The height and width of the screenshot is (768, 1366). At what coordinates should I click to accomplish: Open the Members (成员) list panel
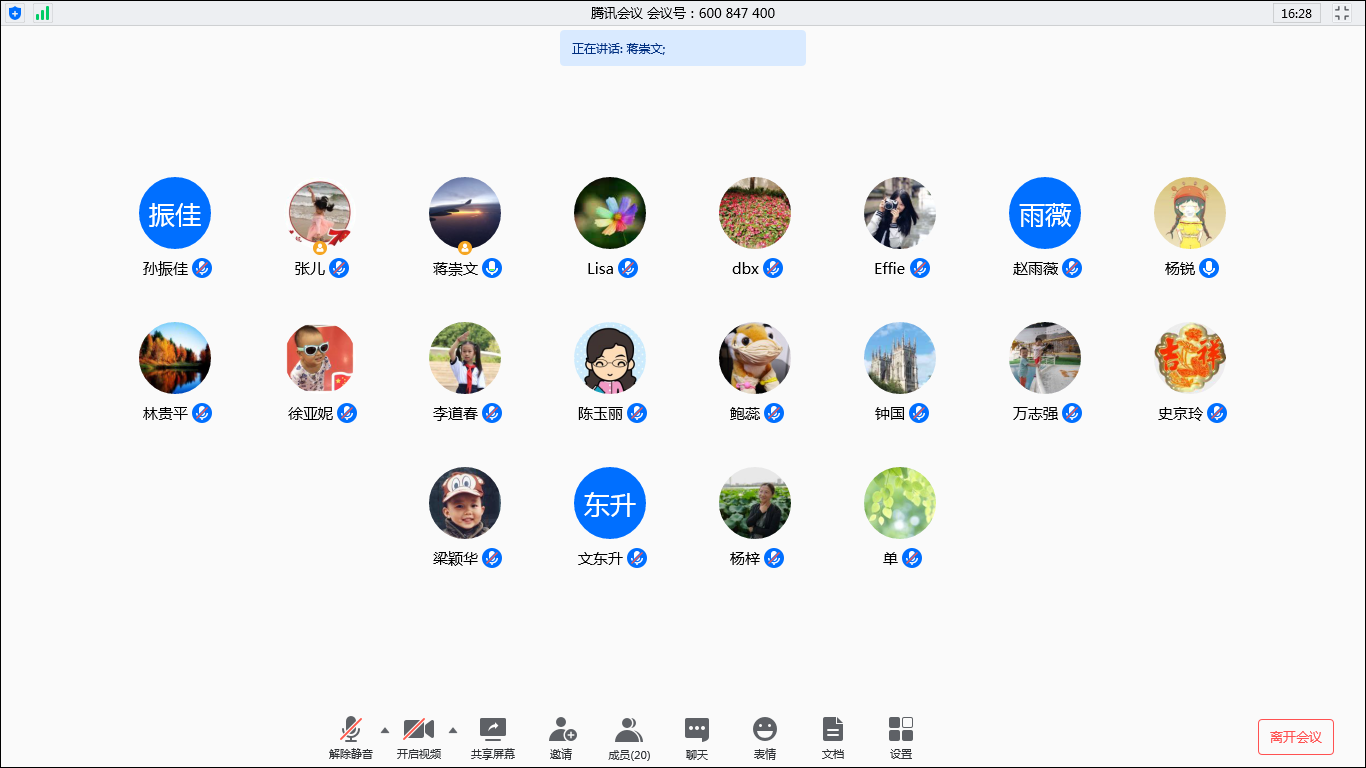point(629,738)
